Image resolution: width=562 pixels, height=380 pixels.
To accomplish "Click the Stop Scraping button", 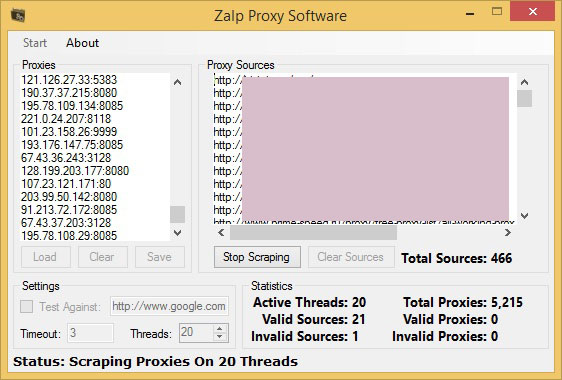I will (x=257, y=257).
